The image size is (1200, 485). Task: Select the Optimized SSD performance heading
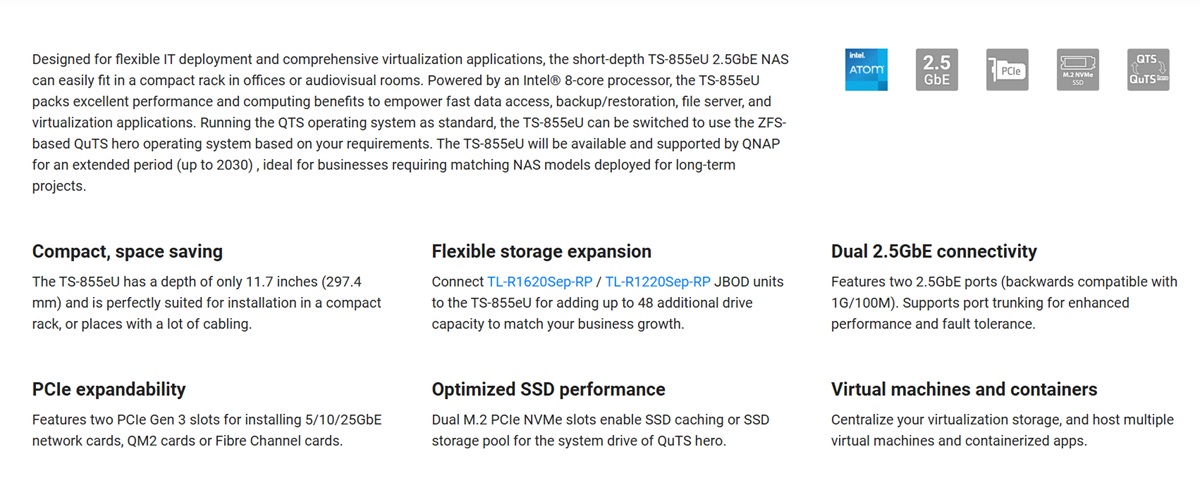pyautogui.click(x=548, y=389)
